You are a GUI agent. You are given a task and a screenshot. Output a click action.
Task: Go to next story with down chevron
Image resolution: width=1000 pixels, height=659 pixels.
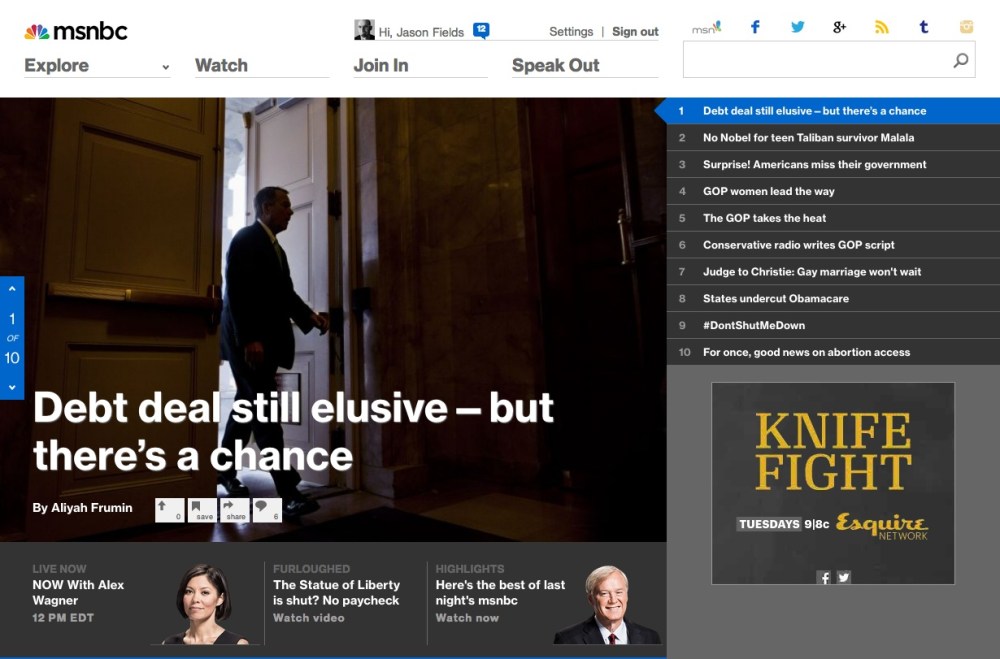[12, 387]
